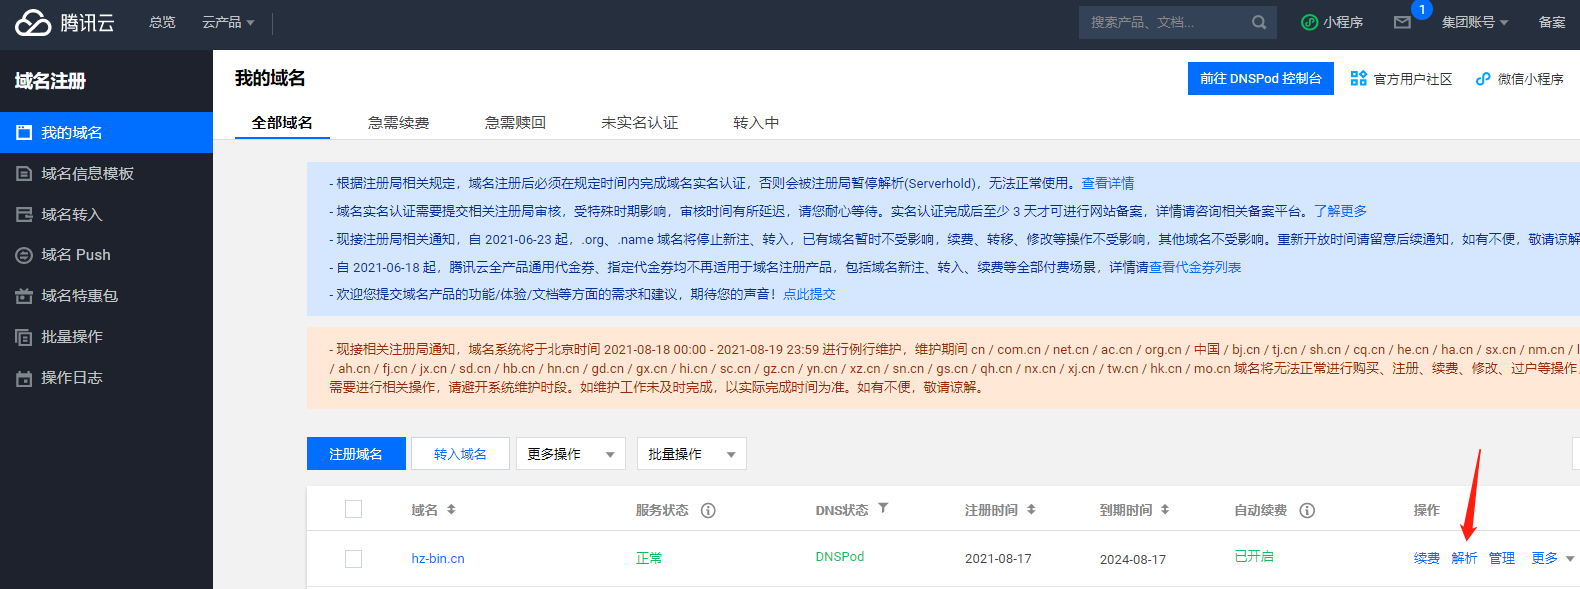Click 转入域名 button

[x=460, y=454]
